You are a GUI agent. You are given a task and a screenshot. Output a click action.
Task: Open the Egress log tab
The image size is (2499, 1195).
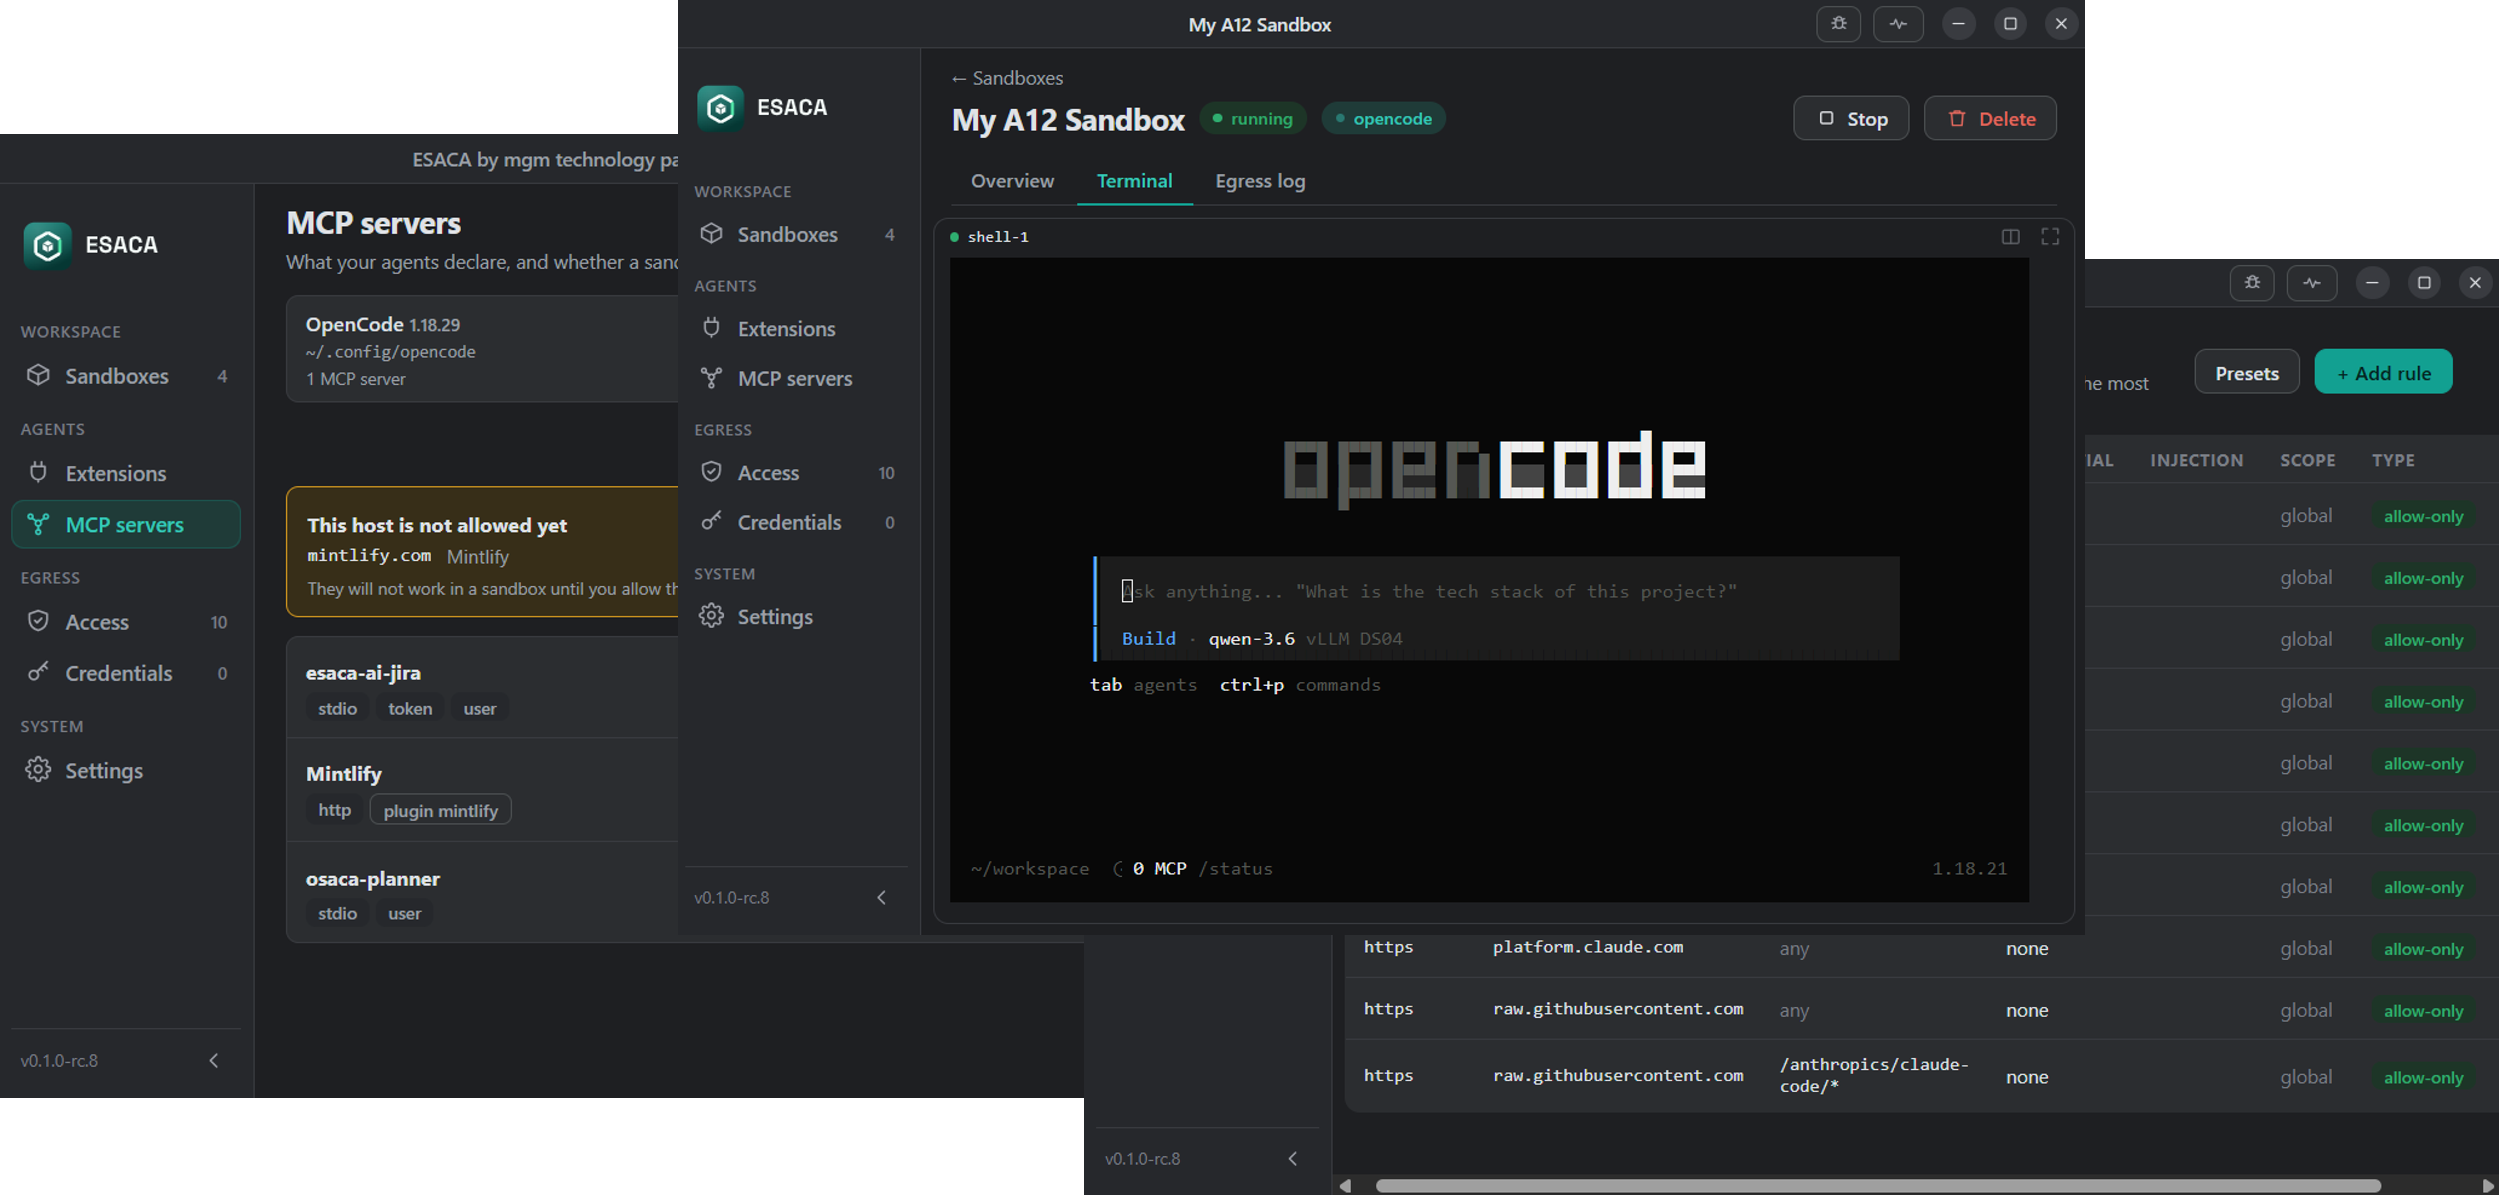pyautogui.click(x=1260, y=181)
